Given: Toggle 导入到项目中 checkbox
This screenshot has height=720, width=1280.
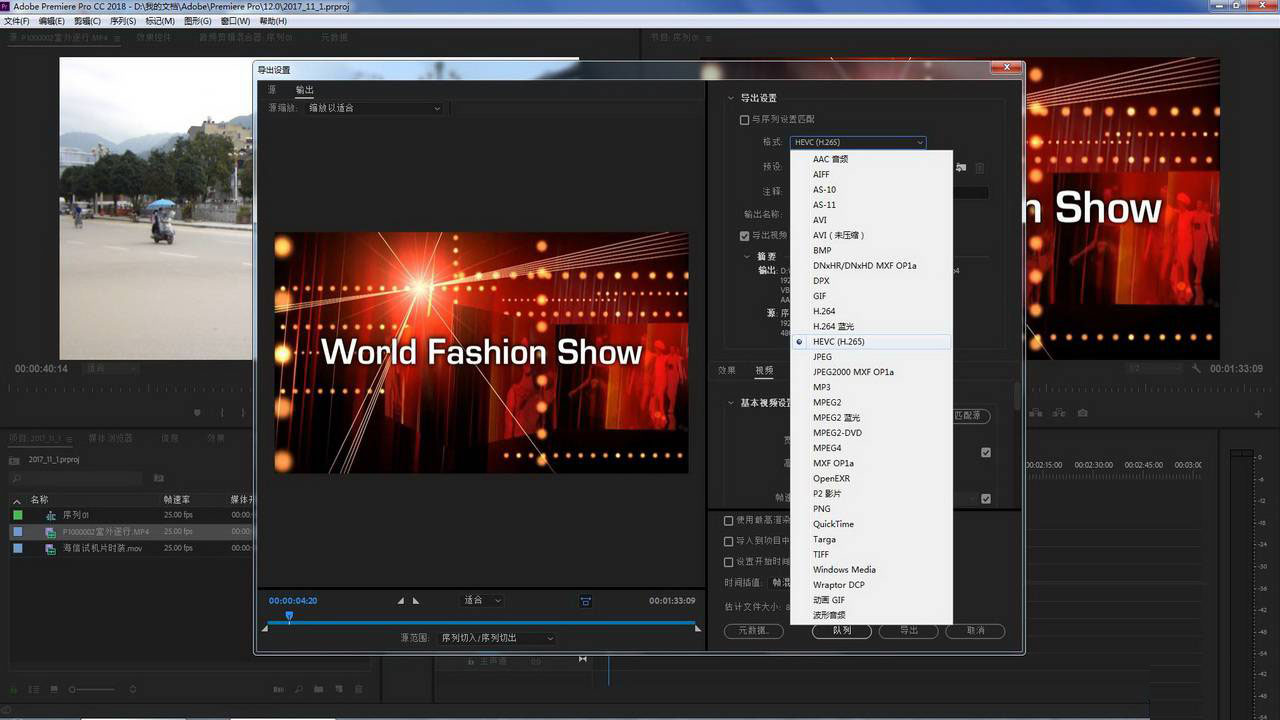Looking at the screenshot, I should (729, 541).
